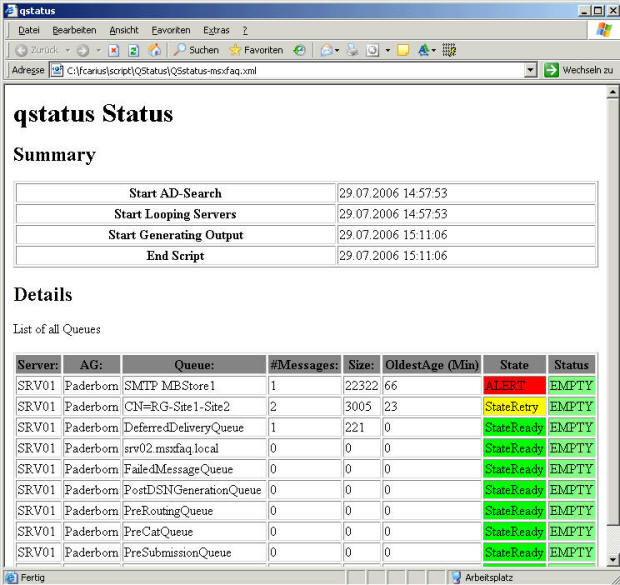Viewport: 620px width, 585px height.
Task: Click the size value 22322
Action: 361,386
